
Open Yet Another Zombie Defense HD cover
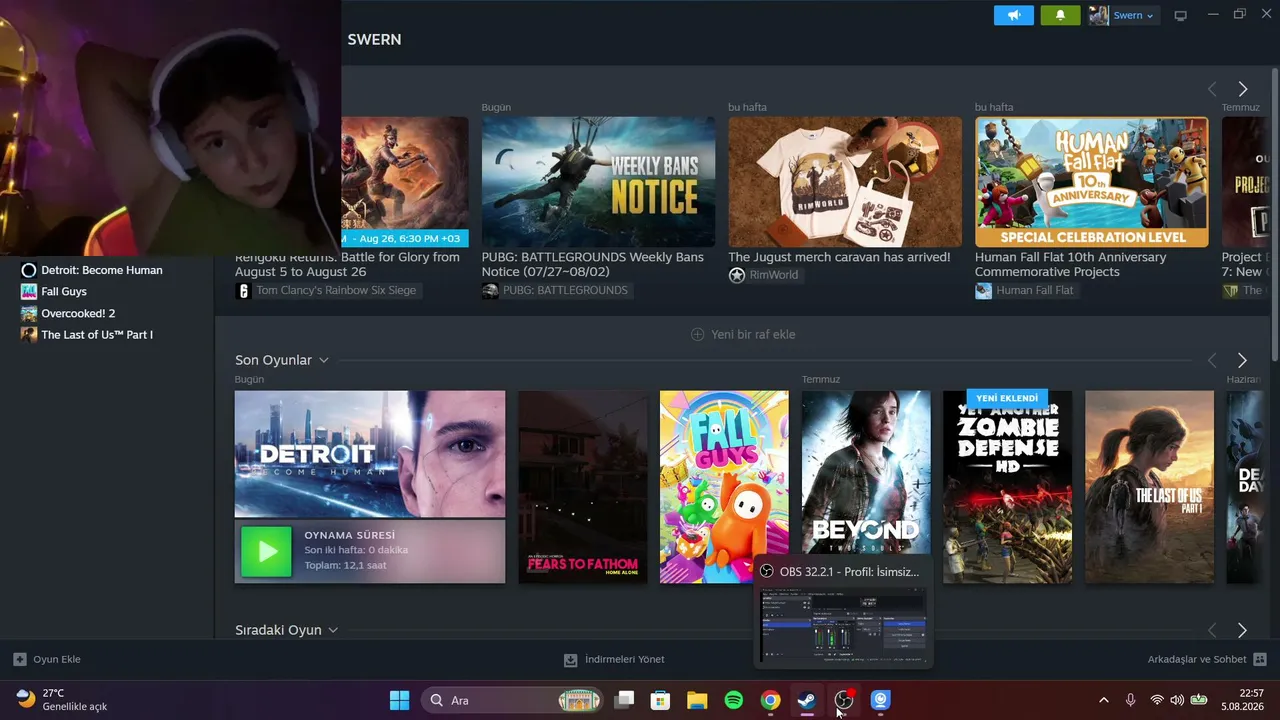tap(1007, 487)
